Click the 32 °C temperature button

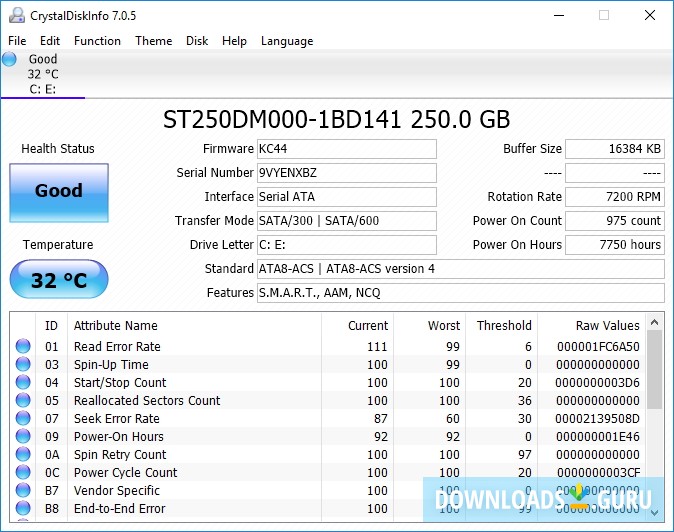(x=58, y=280)
